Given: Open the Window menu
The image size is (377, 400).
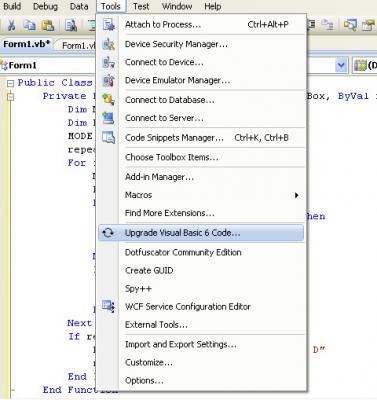Looking at the screenshot, I should [x=177, y=6].
